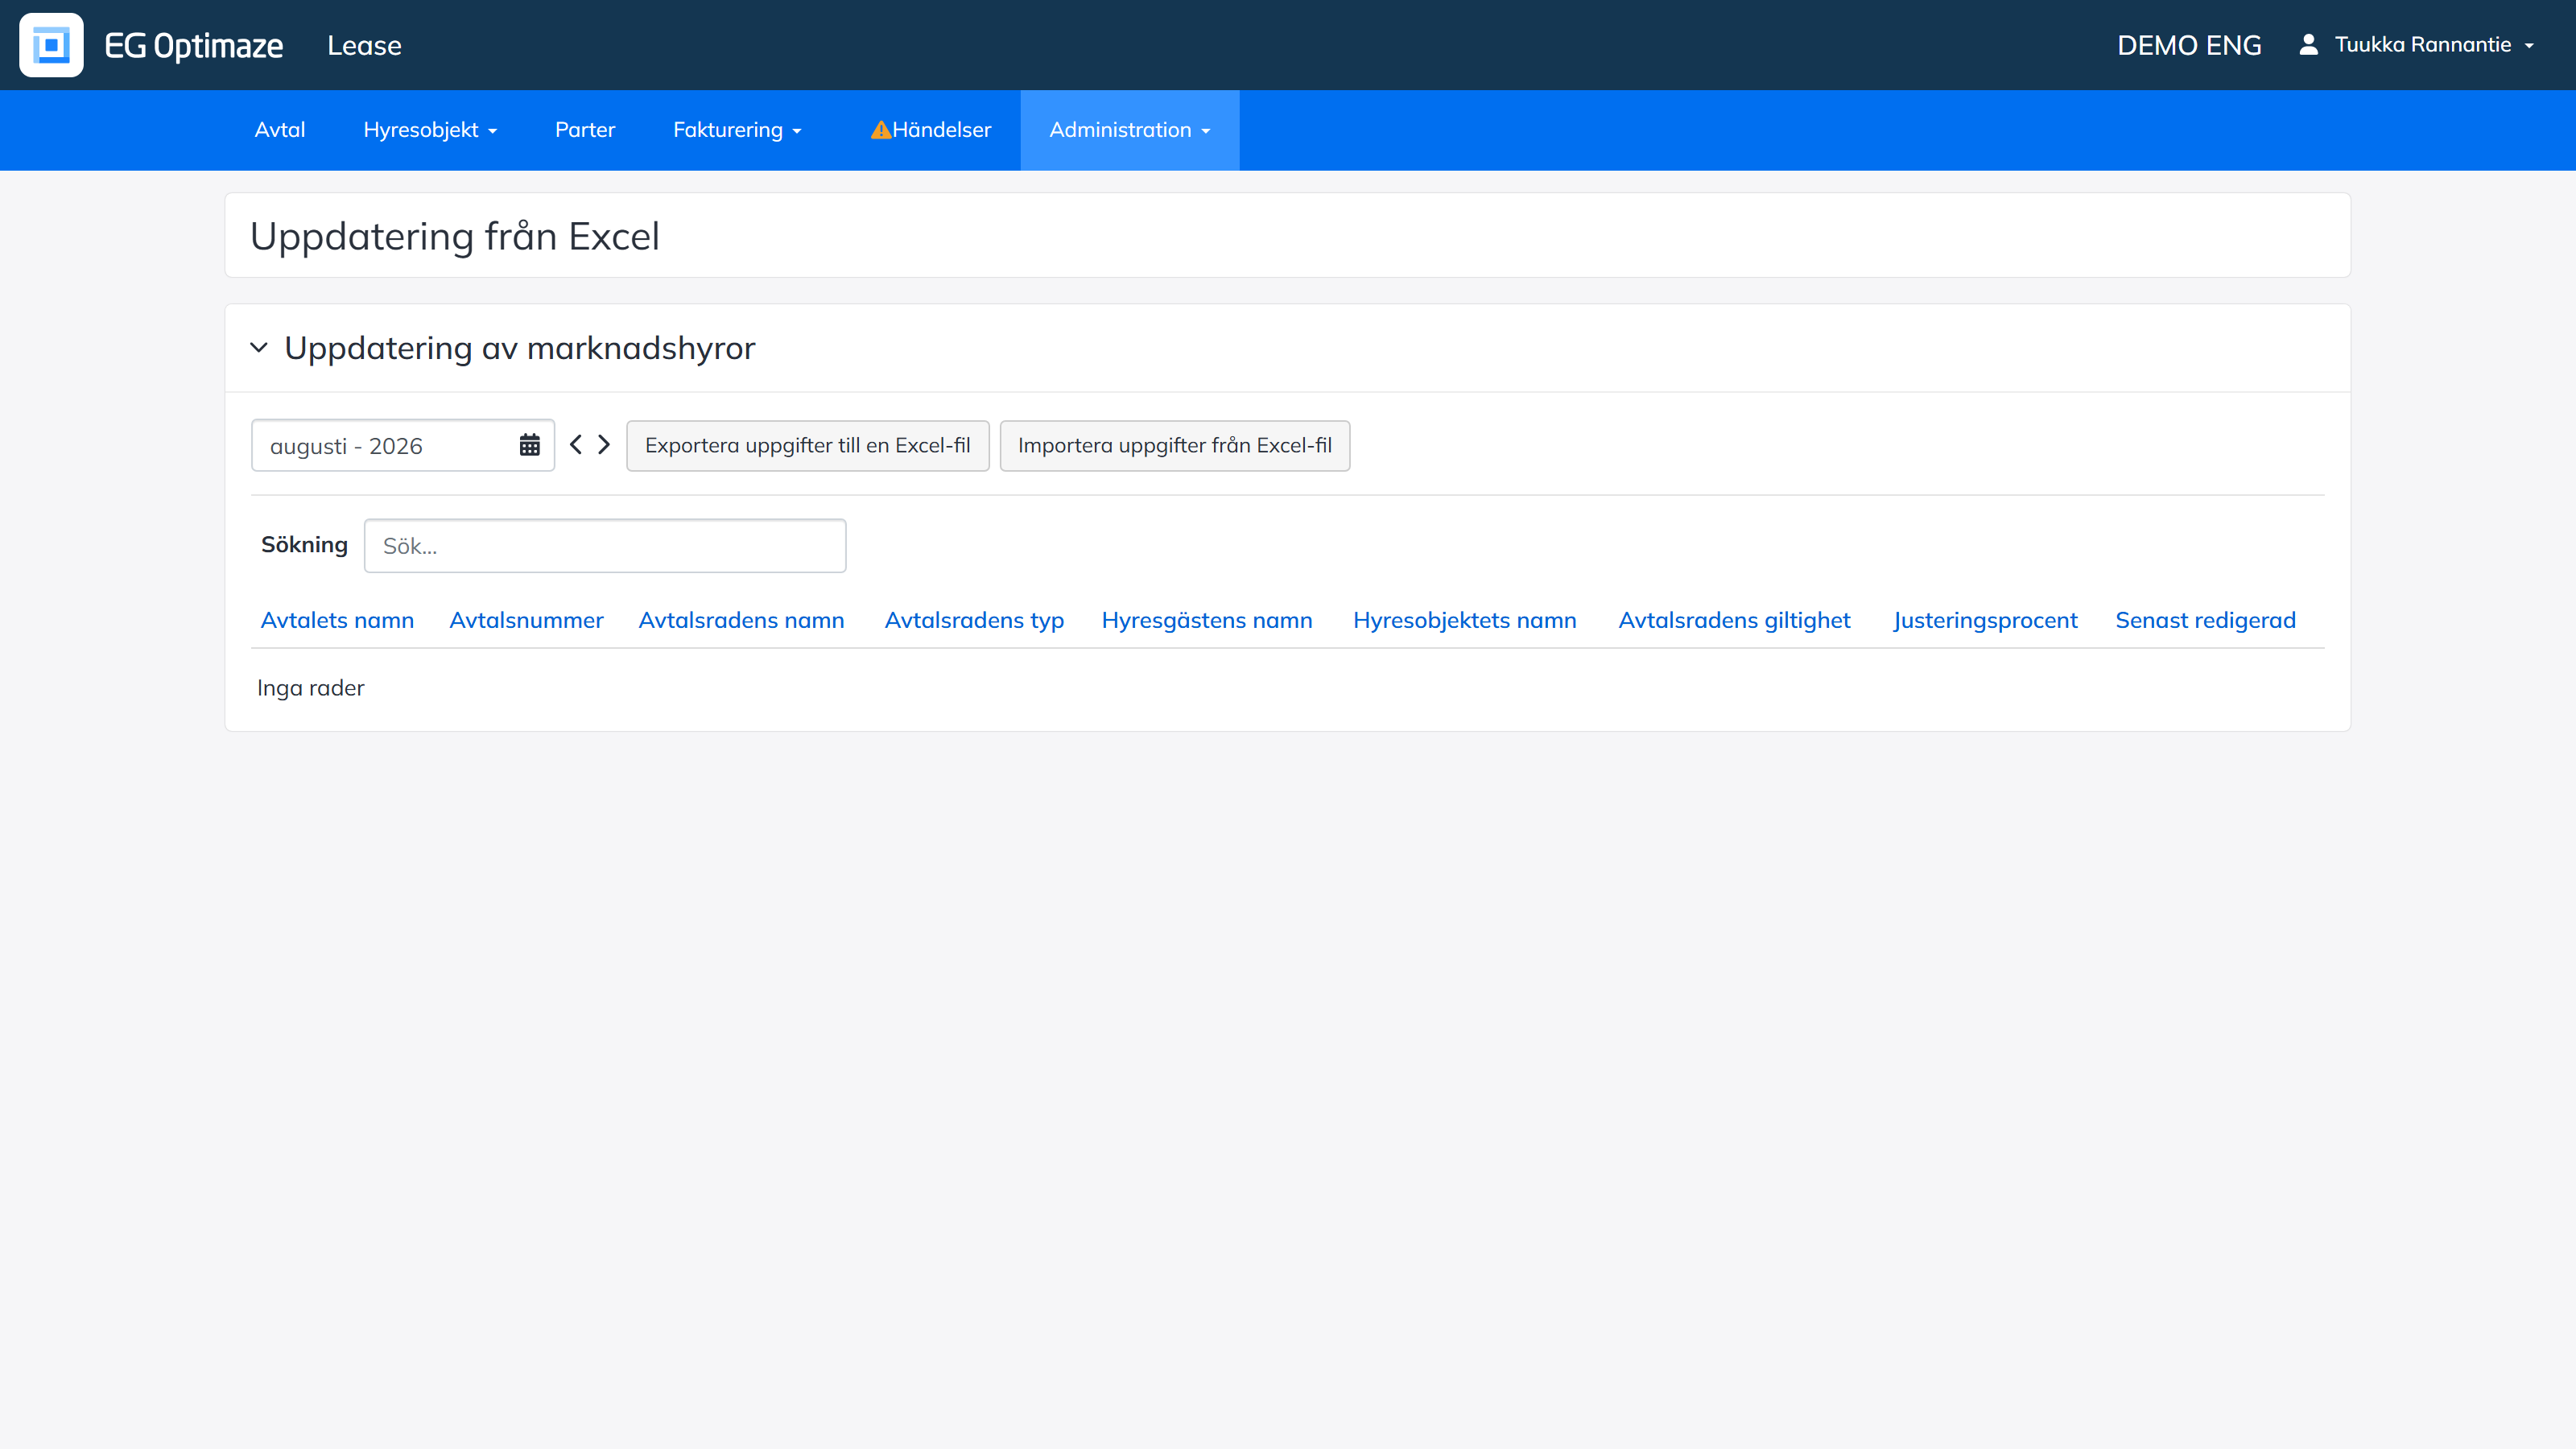The height and width of the screenshot is (1449, 2576).
Task: Click the DEMO ENG environment label
Action: click(2189, 45)
